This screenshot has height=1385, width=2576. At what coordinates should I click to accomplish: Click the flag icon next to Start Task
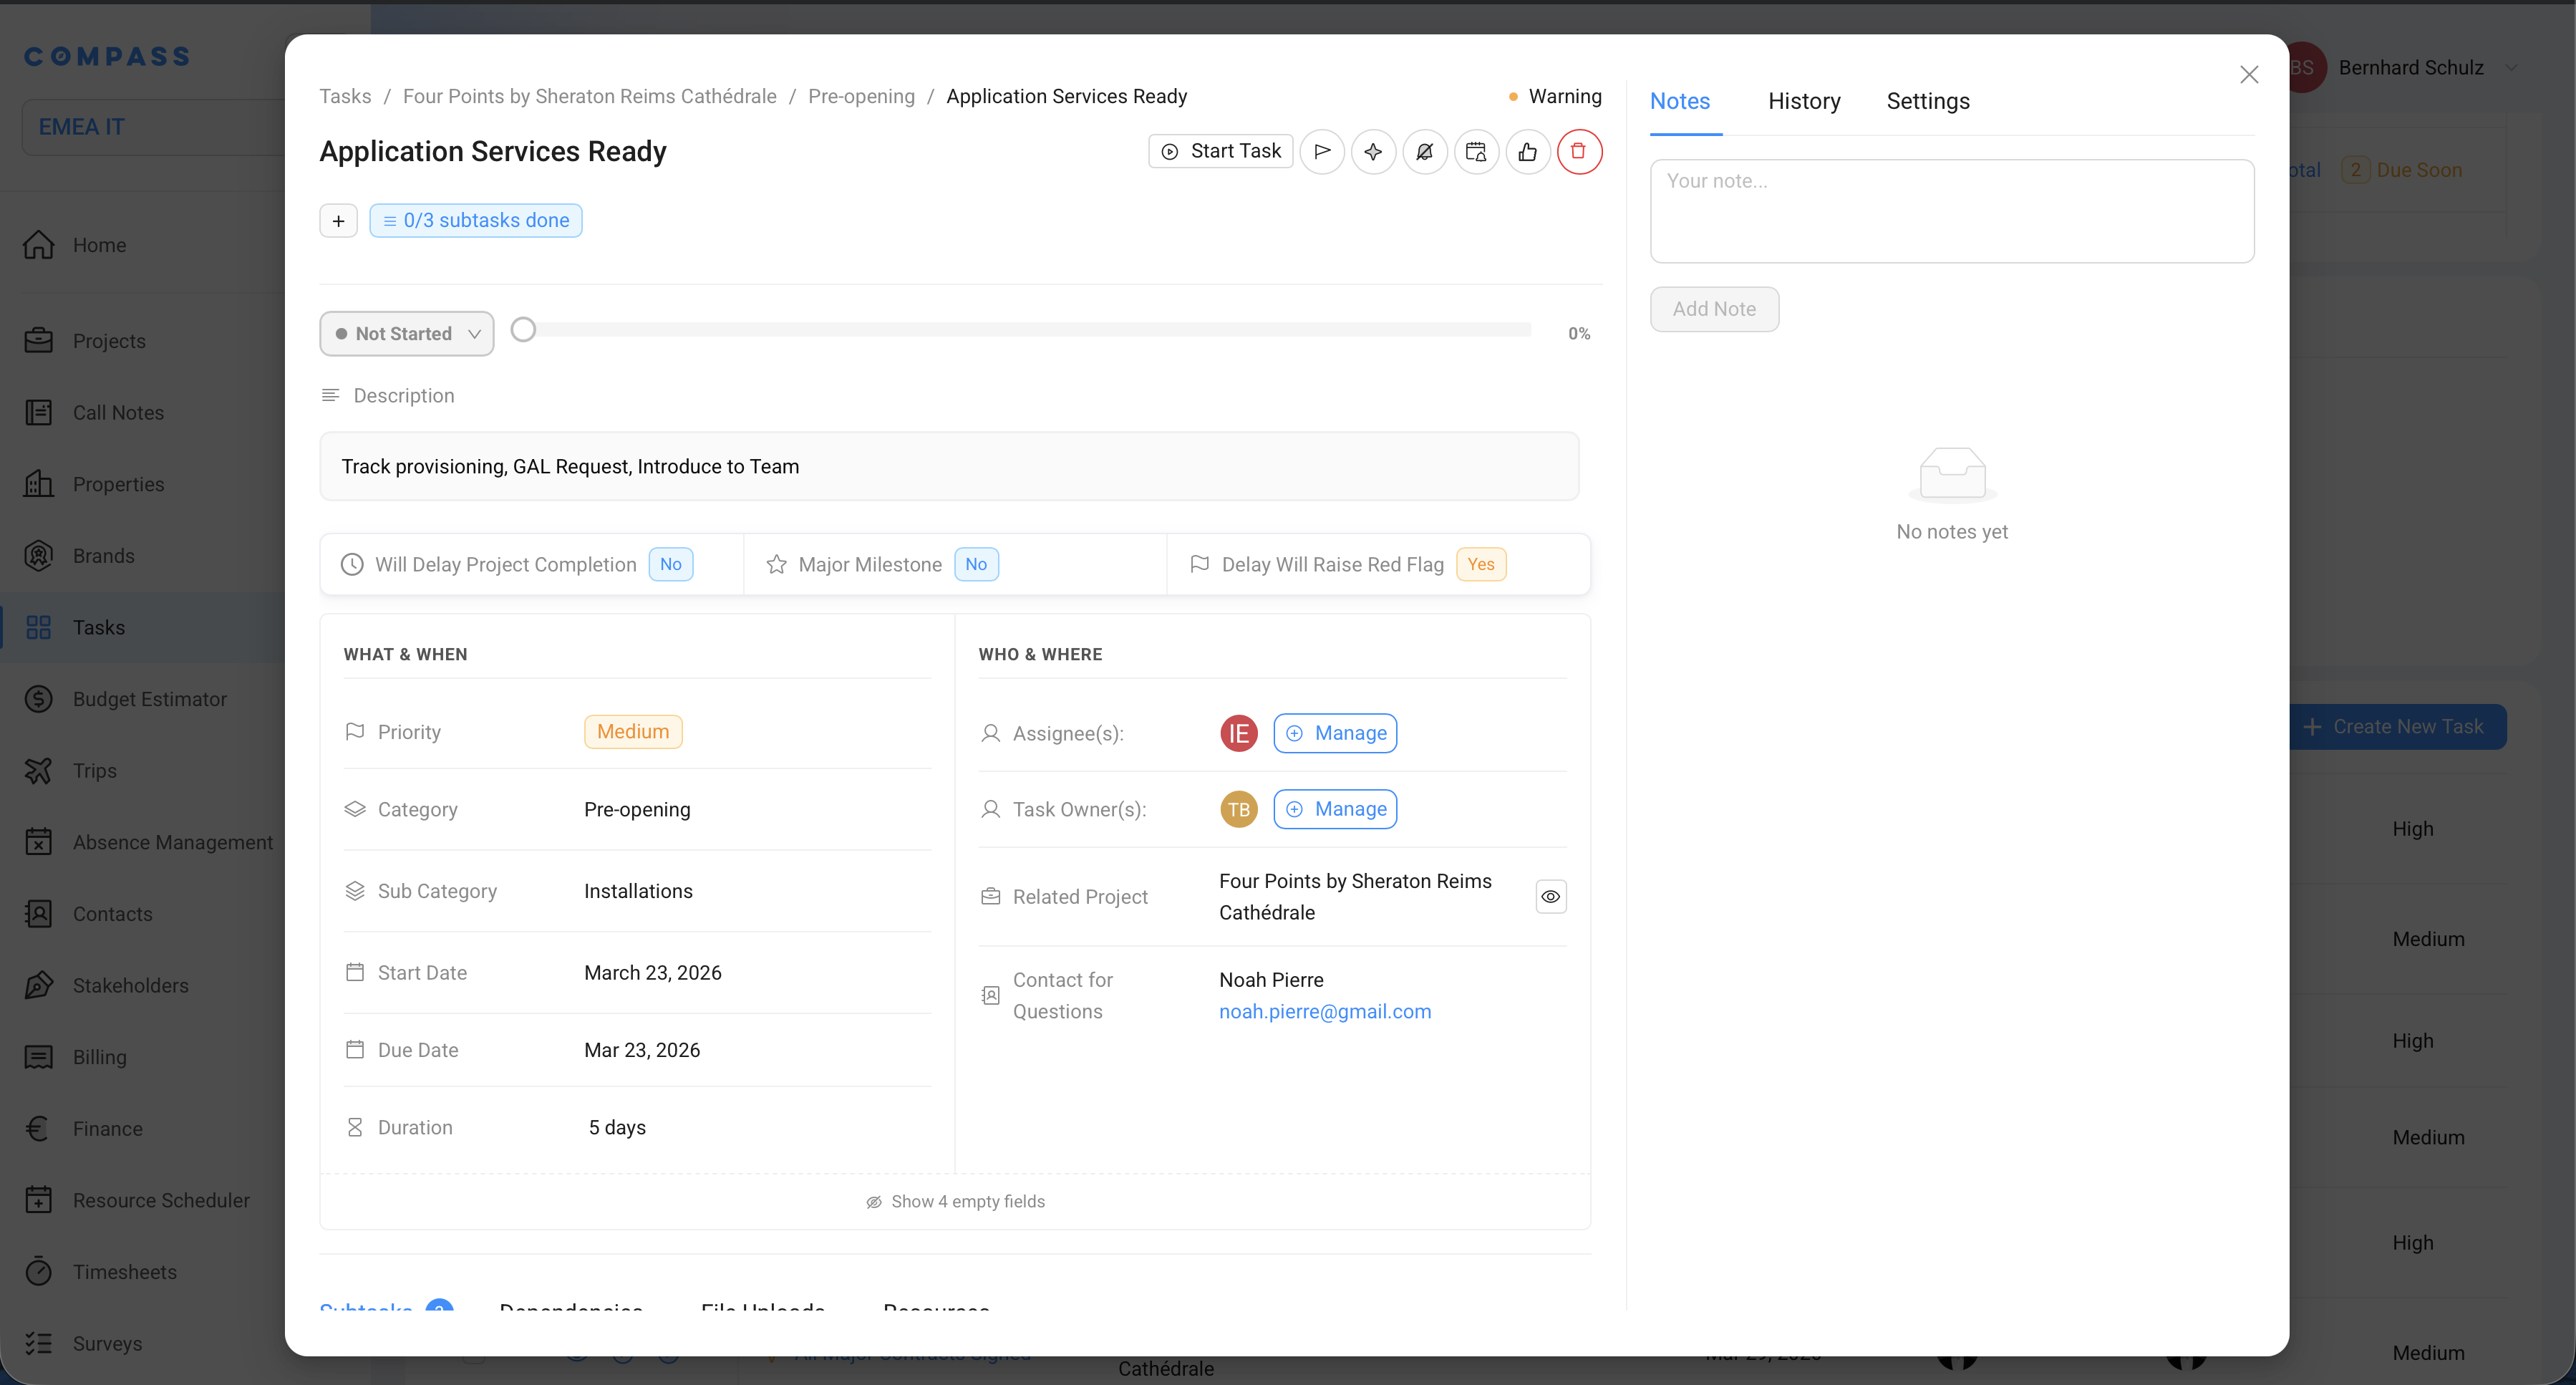[x=1322, y=152]
